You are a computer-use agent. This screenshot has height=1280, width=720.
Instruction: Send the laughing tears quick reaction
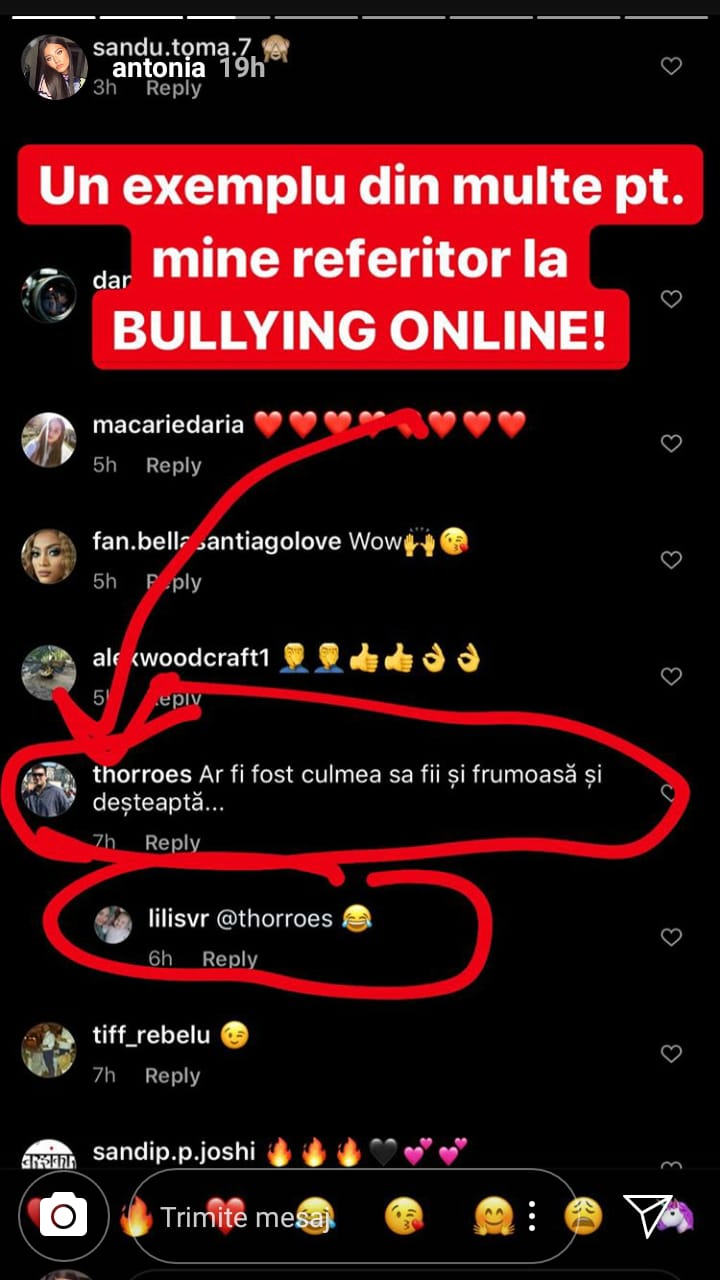[x=314, y=1216]
